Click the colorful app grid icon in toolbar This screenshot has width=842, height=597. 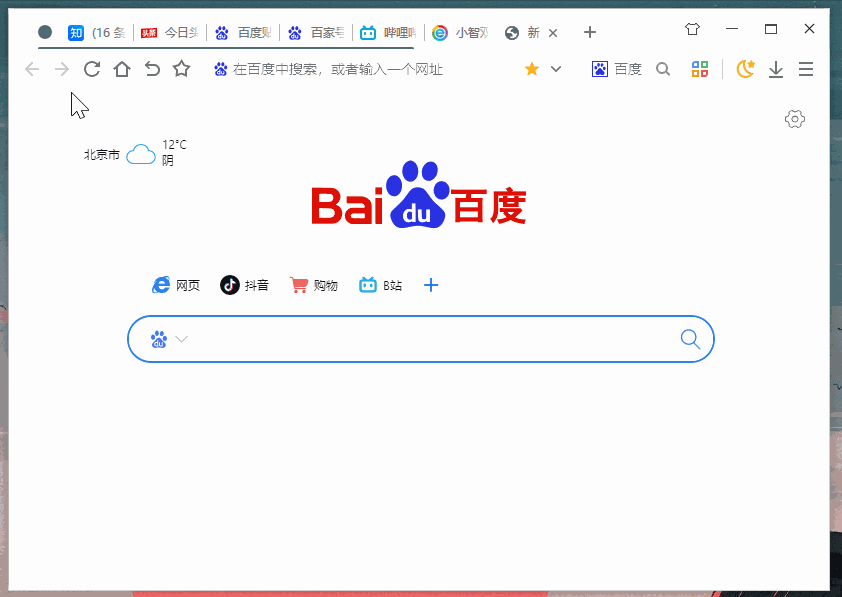699,69
